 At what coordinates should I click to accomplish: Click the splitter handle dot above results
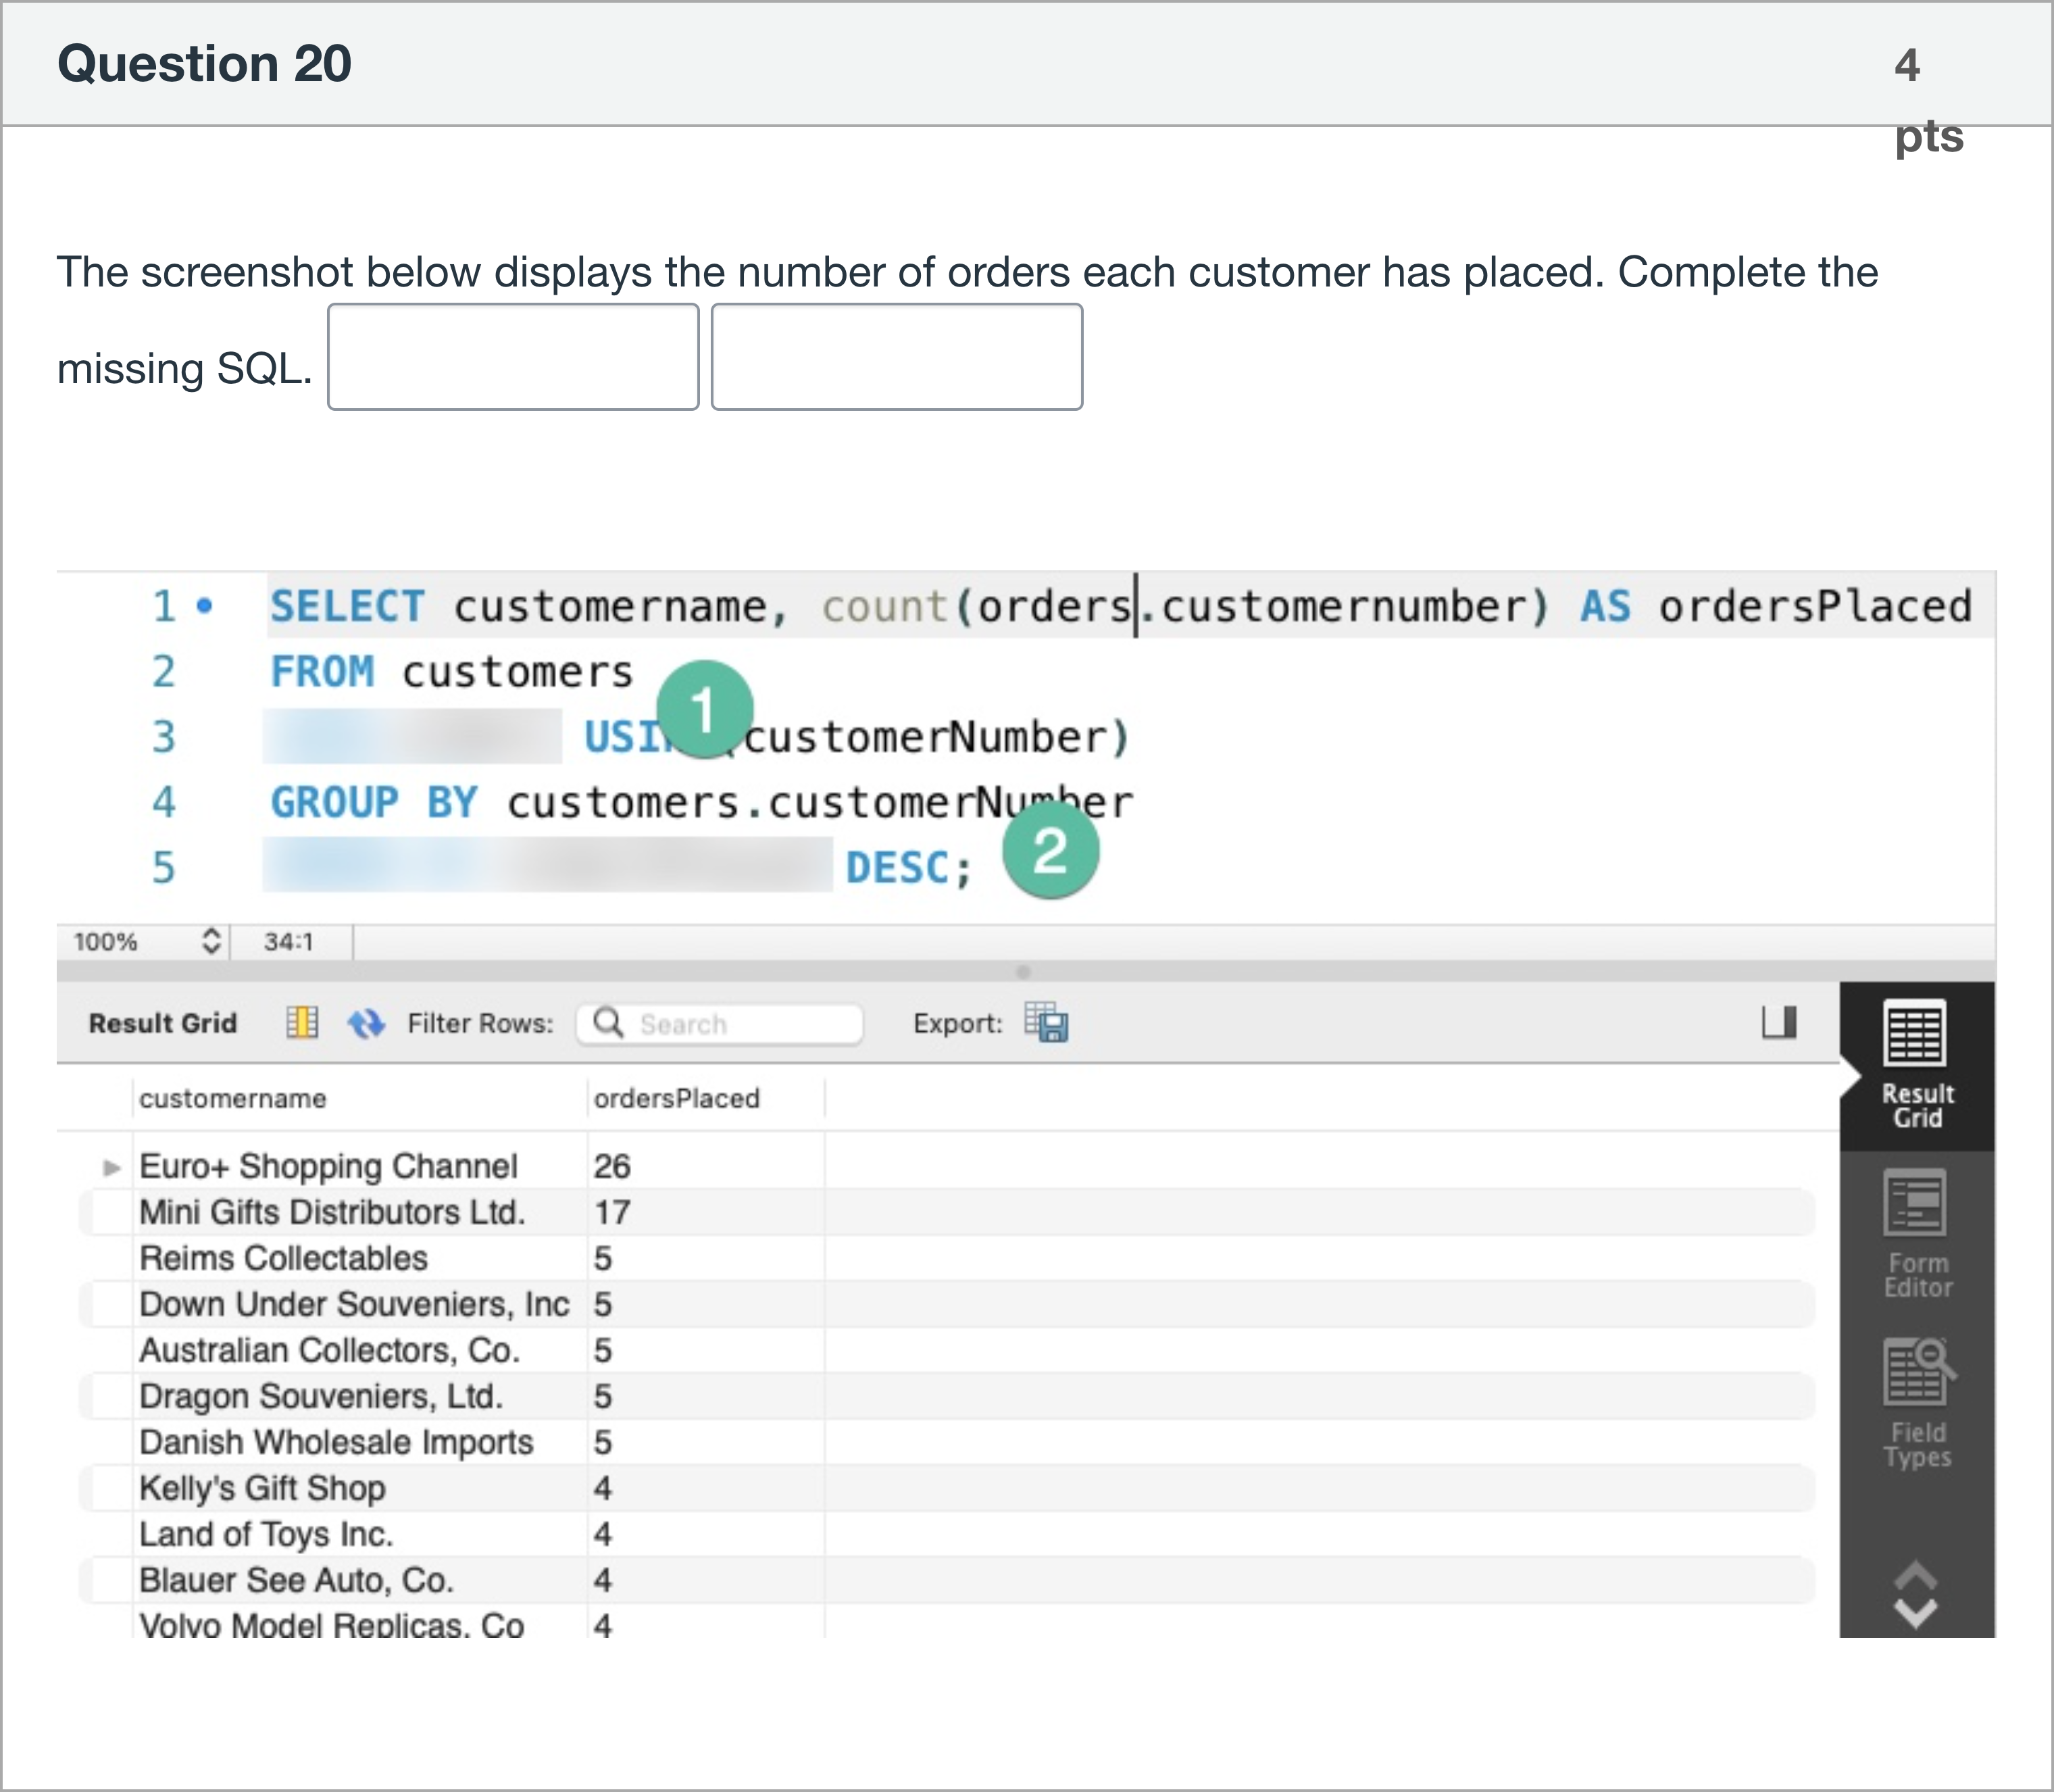[1022, 971]
